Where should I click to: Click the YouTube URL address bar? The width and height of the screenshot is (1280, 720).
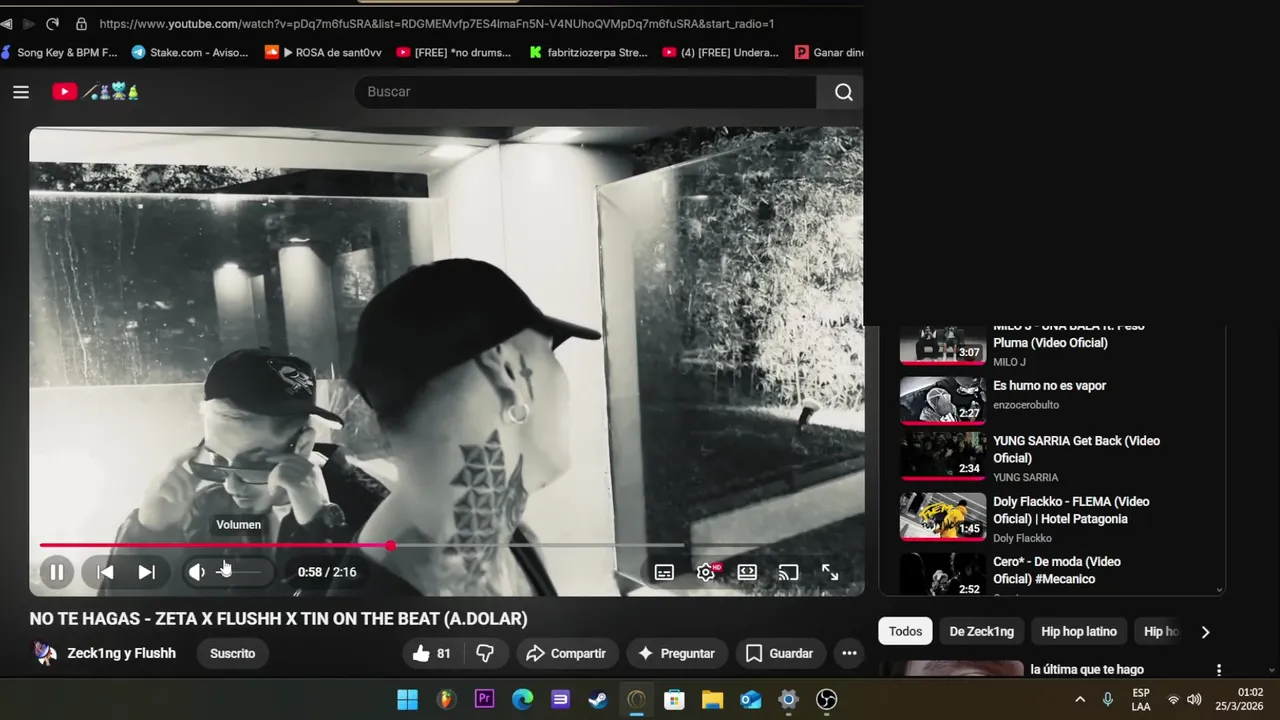coord(437,23)
